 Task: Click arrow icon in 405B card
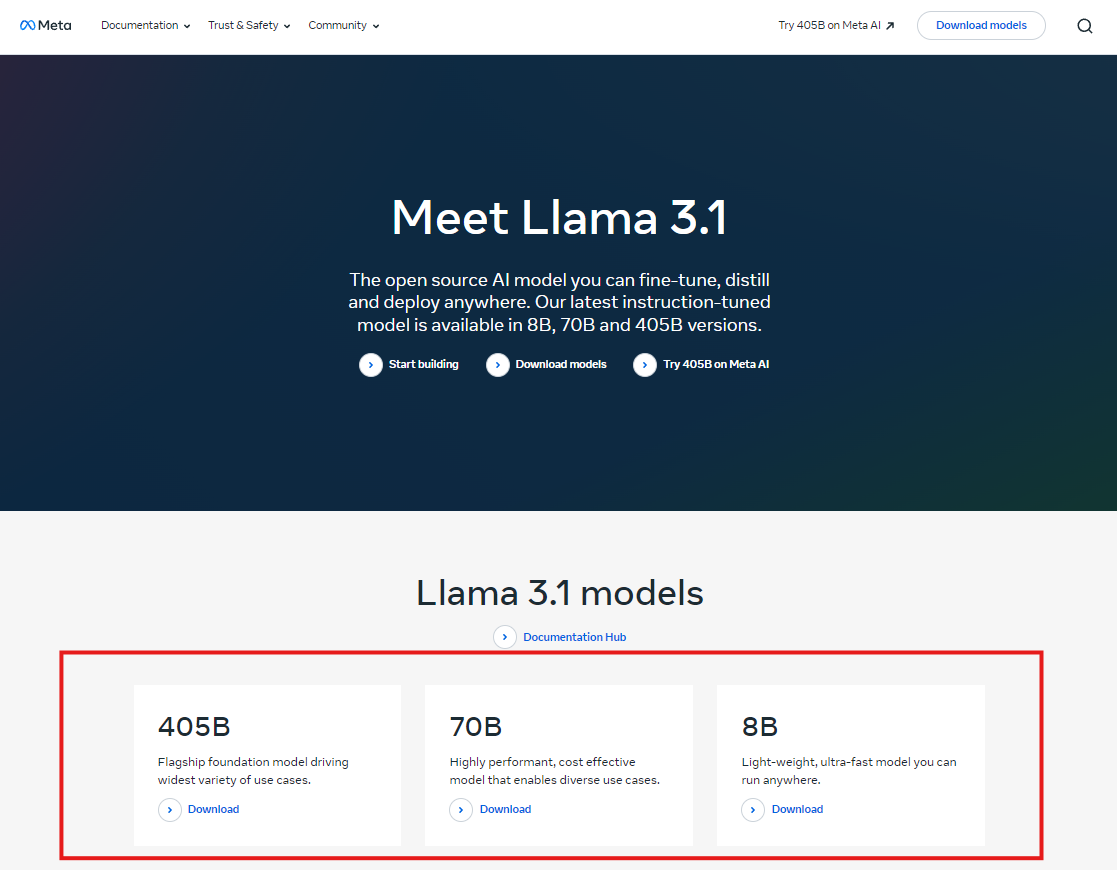click(x=170, y=810)
